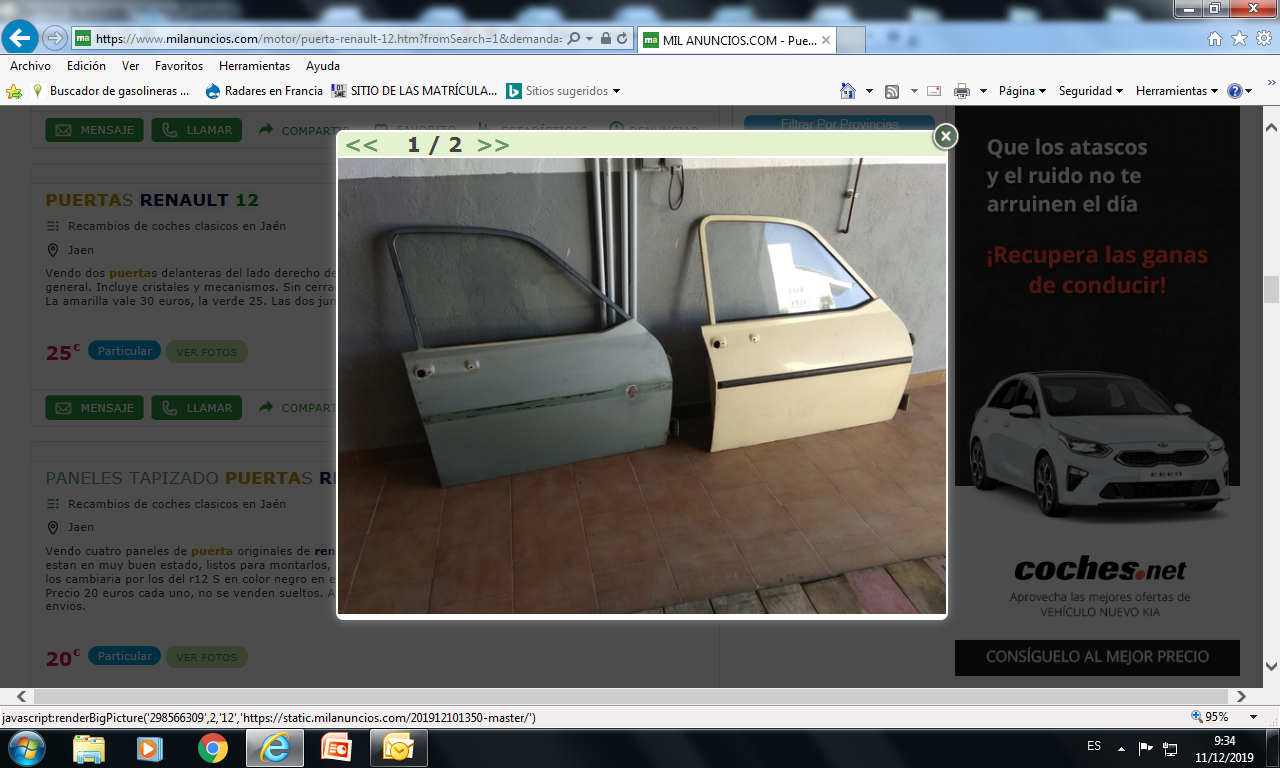This screenshot has height=768, width=1280.
Task: Open Windows Start menu
Action: [x=25, y=747]
